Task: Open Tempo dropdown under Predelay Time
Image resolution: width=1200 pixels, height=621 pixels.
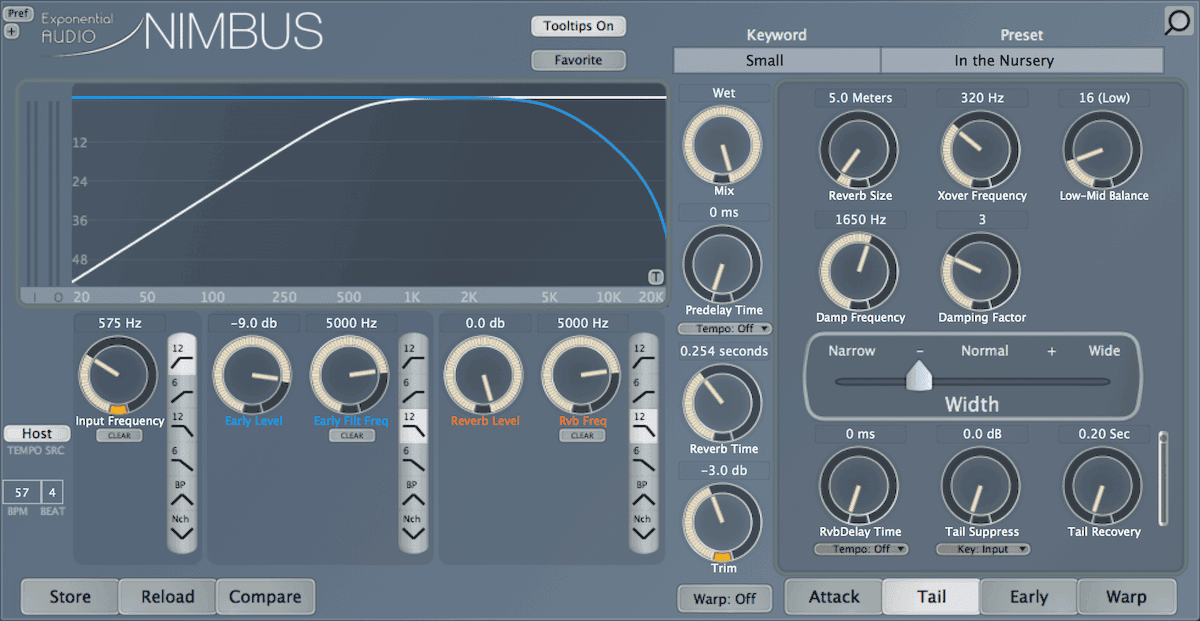Action: tap(724, 329)
